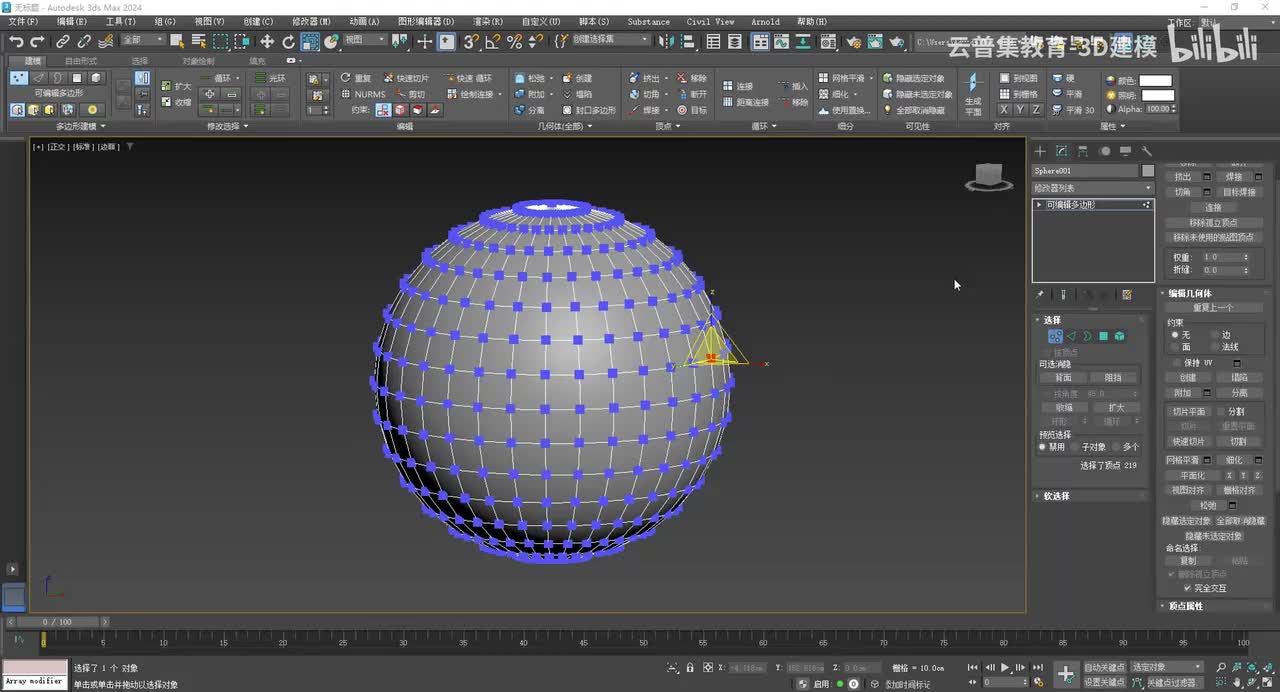Screen dimensions: 1280x692
Task: Open the 修改器列表 modifier list dropdown
Action: click(x=1093, y=188)
